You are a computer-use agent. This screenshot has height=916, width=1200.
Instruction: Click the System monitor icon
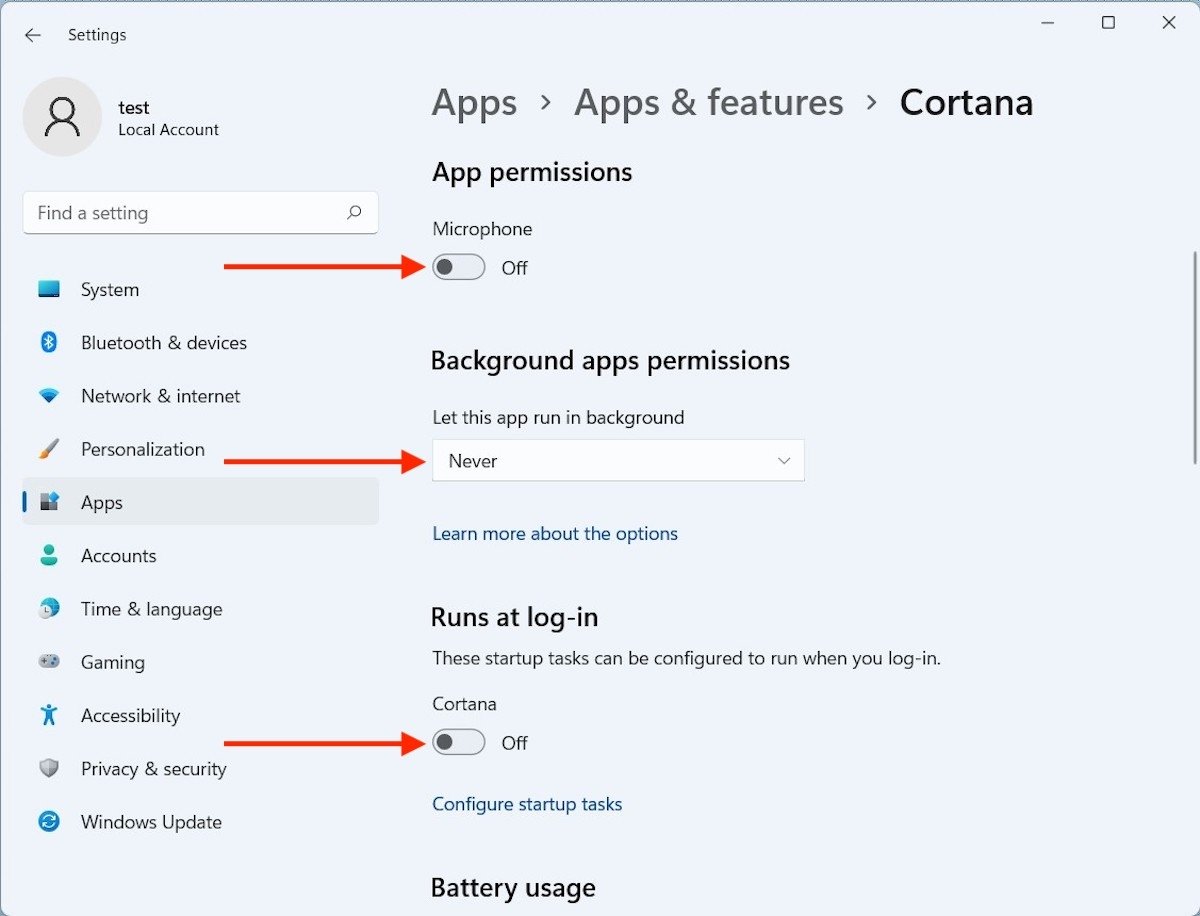(49, 290)
